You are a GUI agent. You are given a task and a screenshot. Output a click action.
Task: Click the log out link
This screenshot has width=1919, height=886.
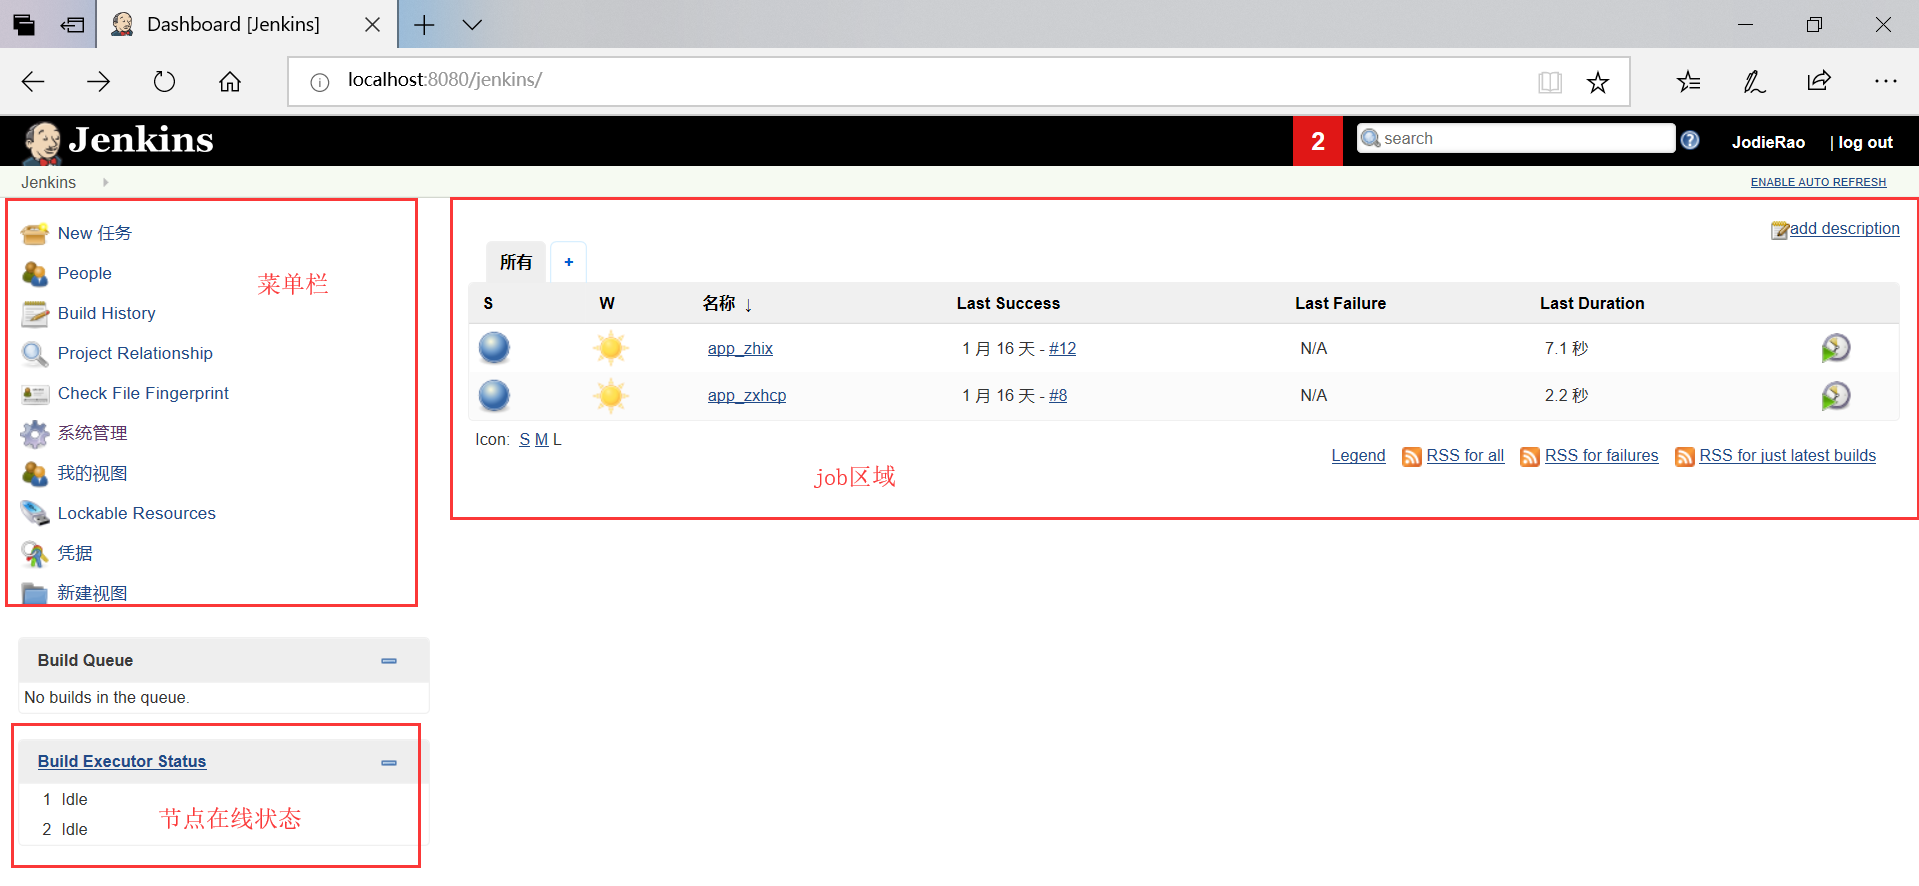click(x=1865, y=142)
